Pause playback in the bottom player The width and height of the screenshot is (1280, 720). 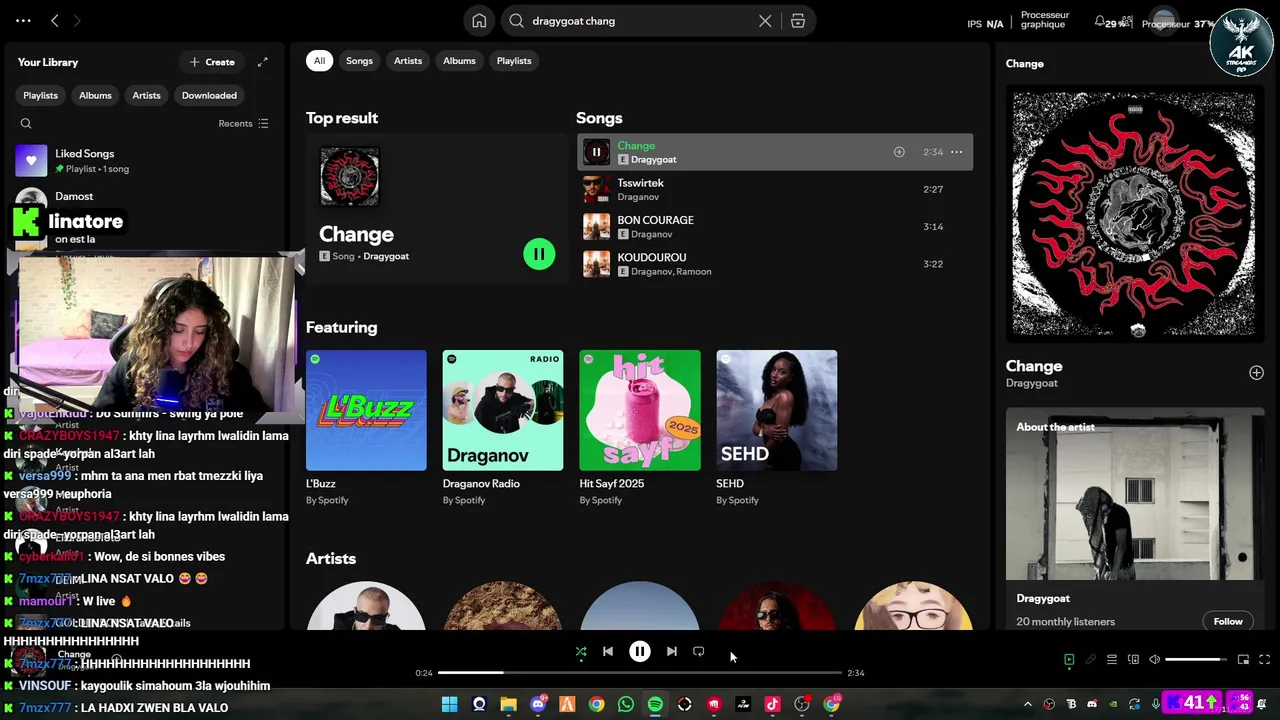coord(640,652)
